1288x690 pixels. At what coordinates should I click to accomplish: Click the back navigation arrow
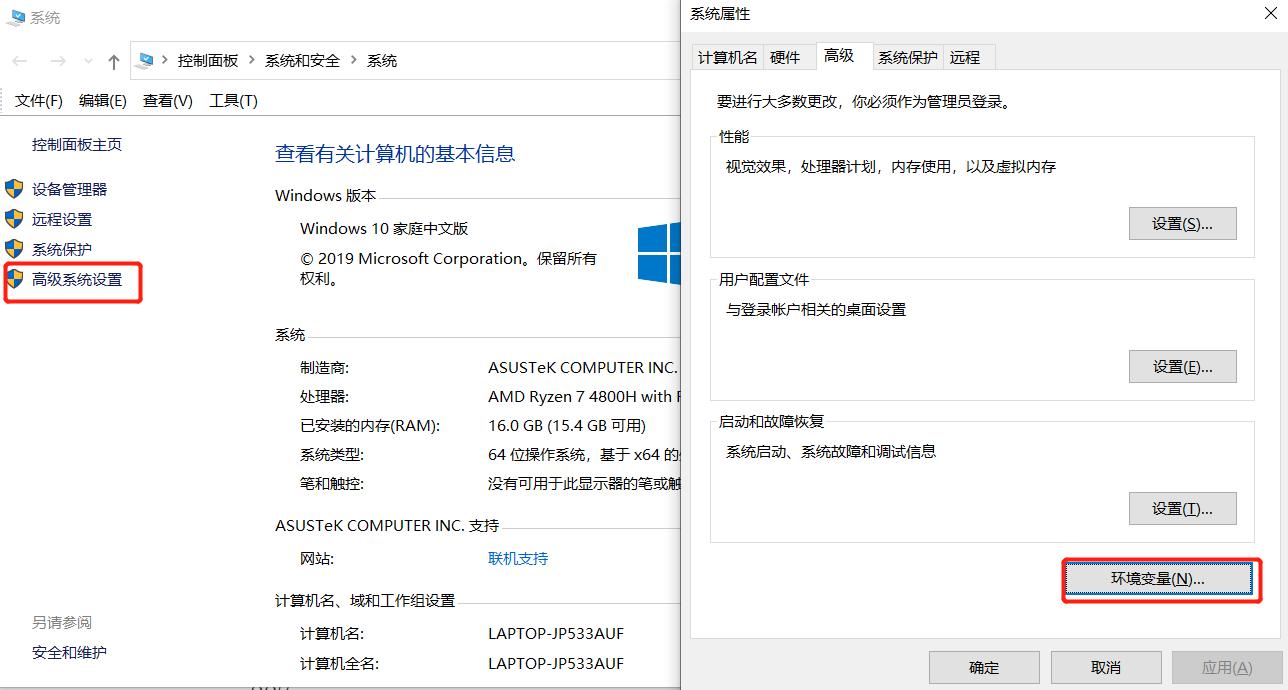[x=21, y=60]
